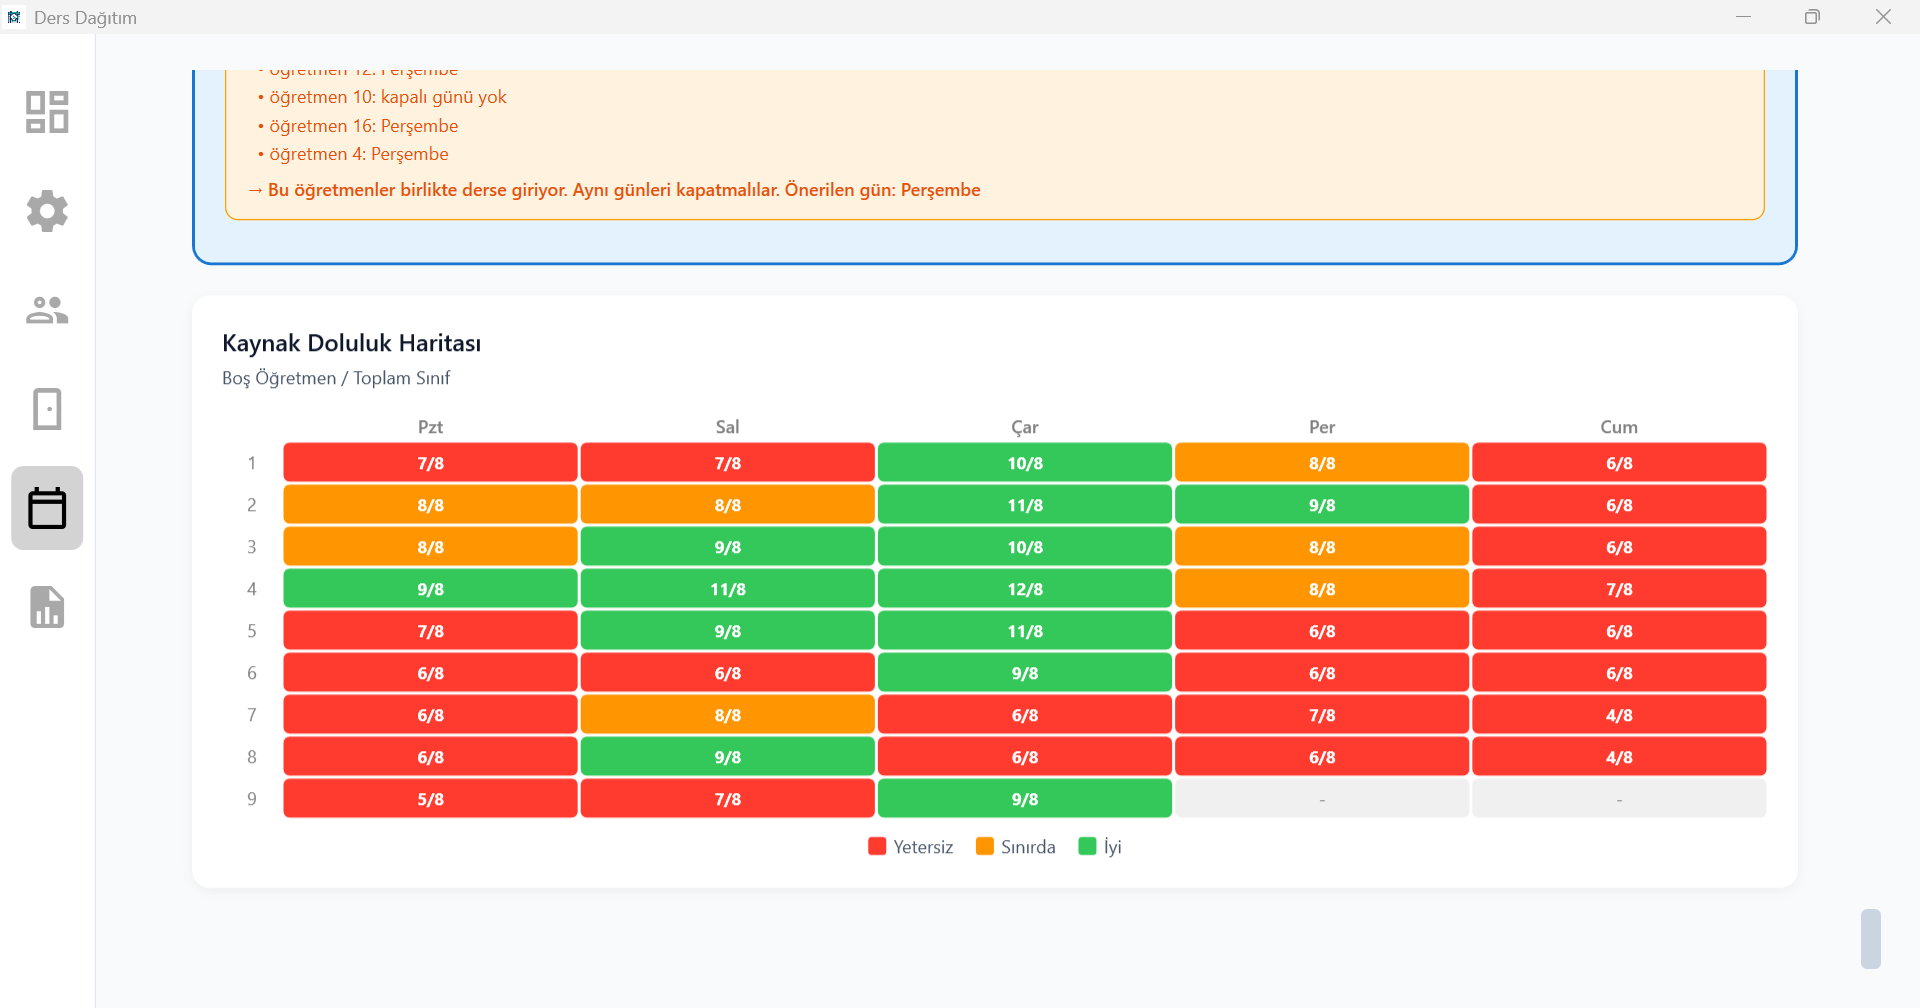Click the Kaynak Doluluk Haritası heading
This screenshot has width=1920, height=1008.
point(351,343)
